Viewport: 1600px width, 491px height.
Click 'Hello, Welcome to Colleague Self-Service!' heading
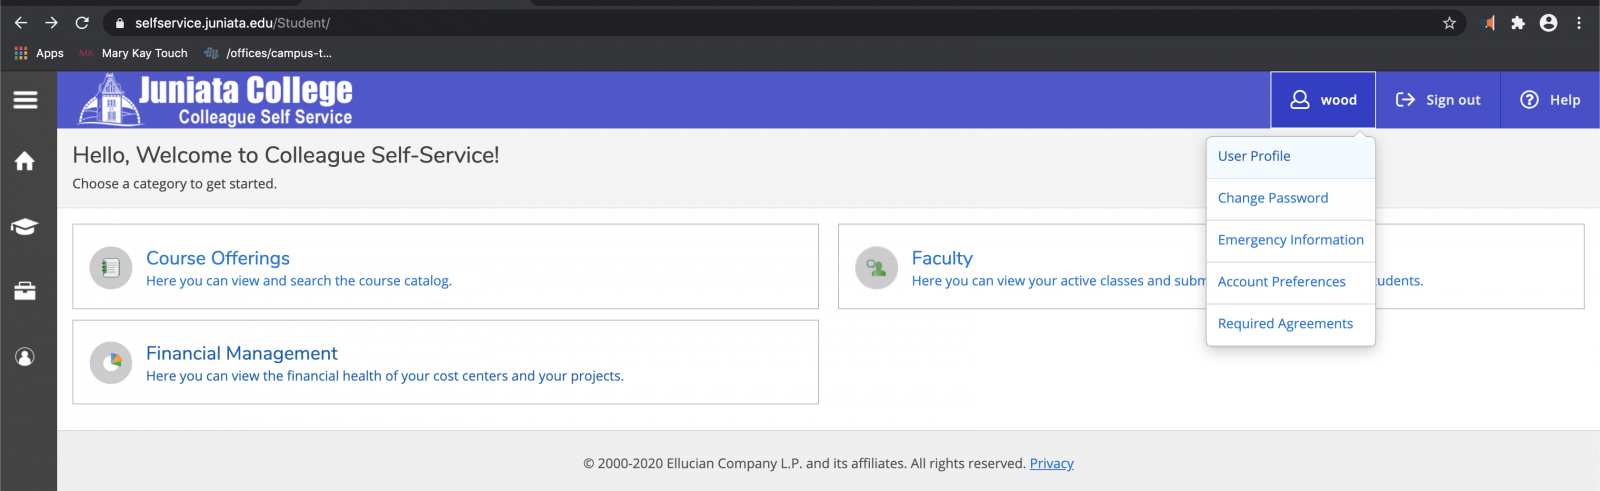point(286,155)
